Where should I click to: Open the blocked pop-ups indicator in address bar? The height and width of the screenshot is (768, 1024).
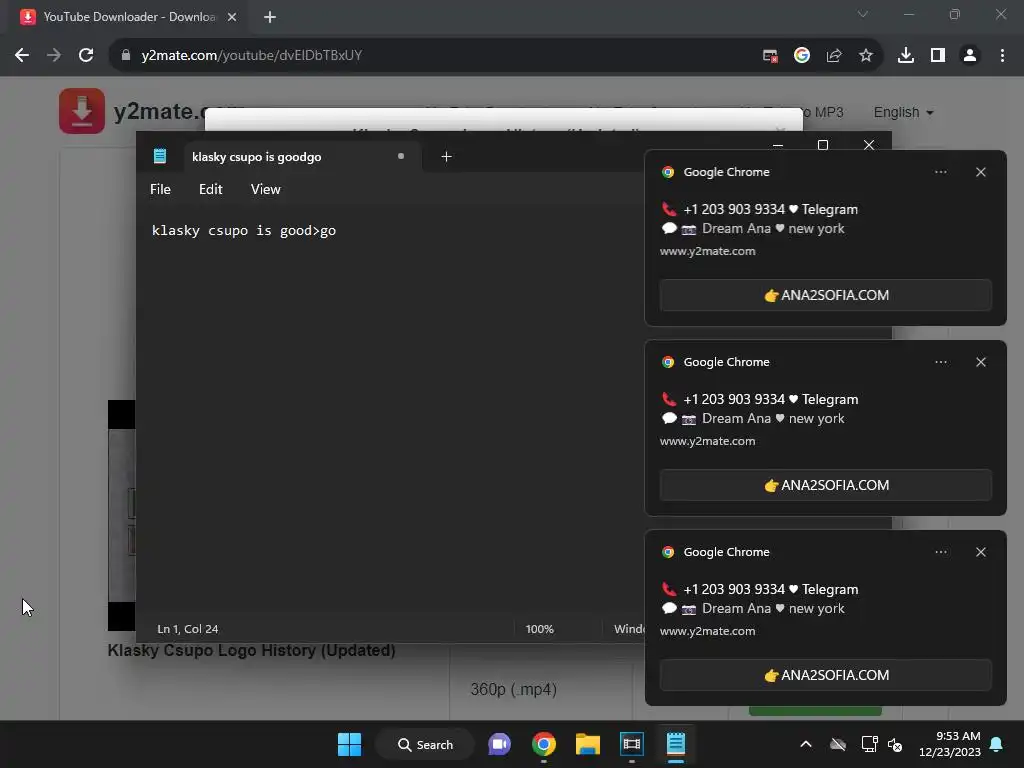pyautogui.click(x=770, y=56)
